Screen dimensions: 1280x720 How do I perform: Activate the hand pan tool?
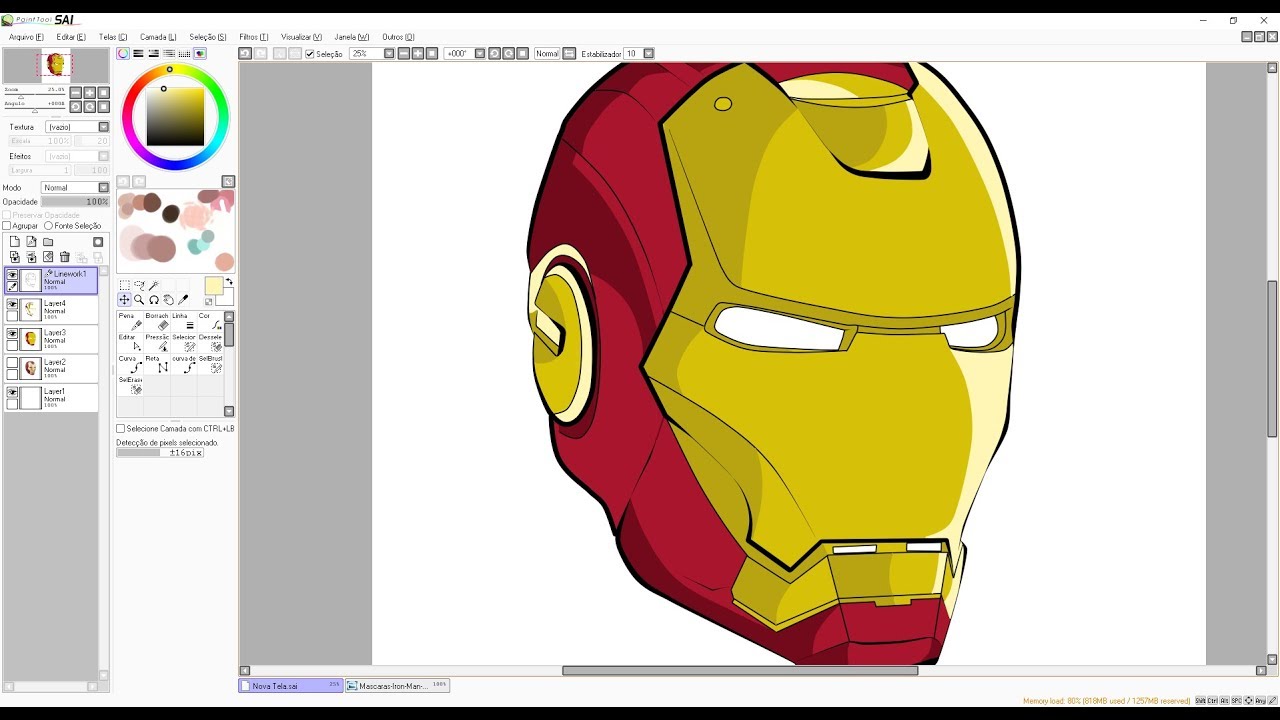168,300
